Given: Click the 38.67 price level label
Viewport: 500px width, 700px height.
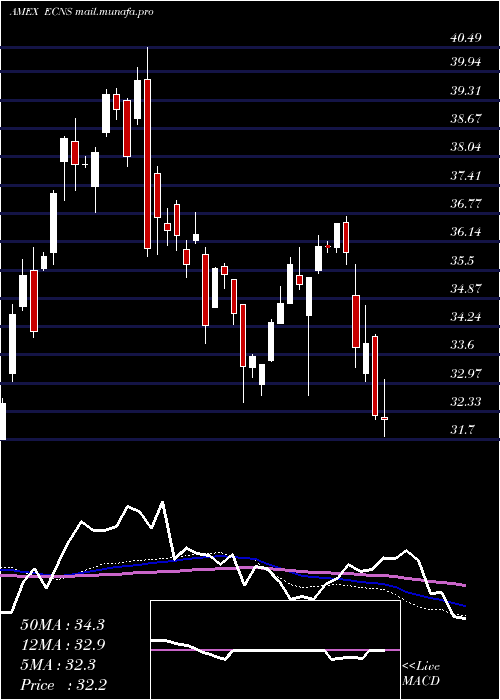Looking at the screenshot, I should [x=466, y=119].
